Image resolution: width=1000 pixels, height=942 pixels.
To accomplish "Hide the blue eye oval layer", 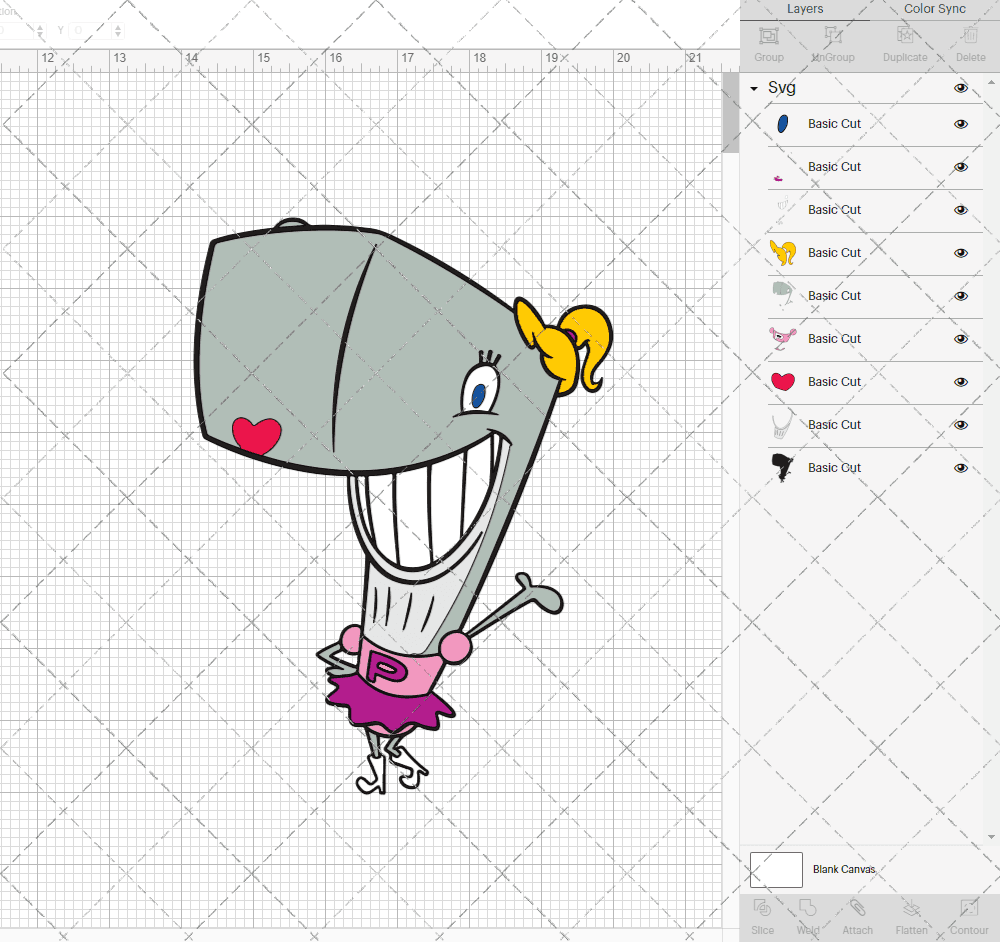I will [x=960, y=124].
